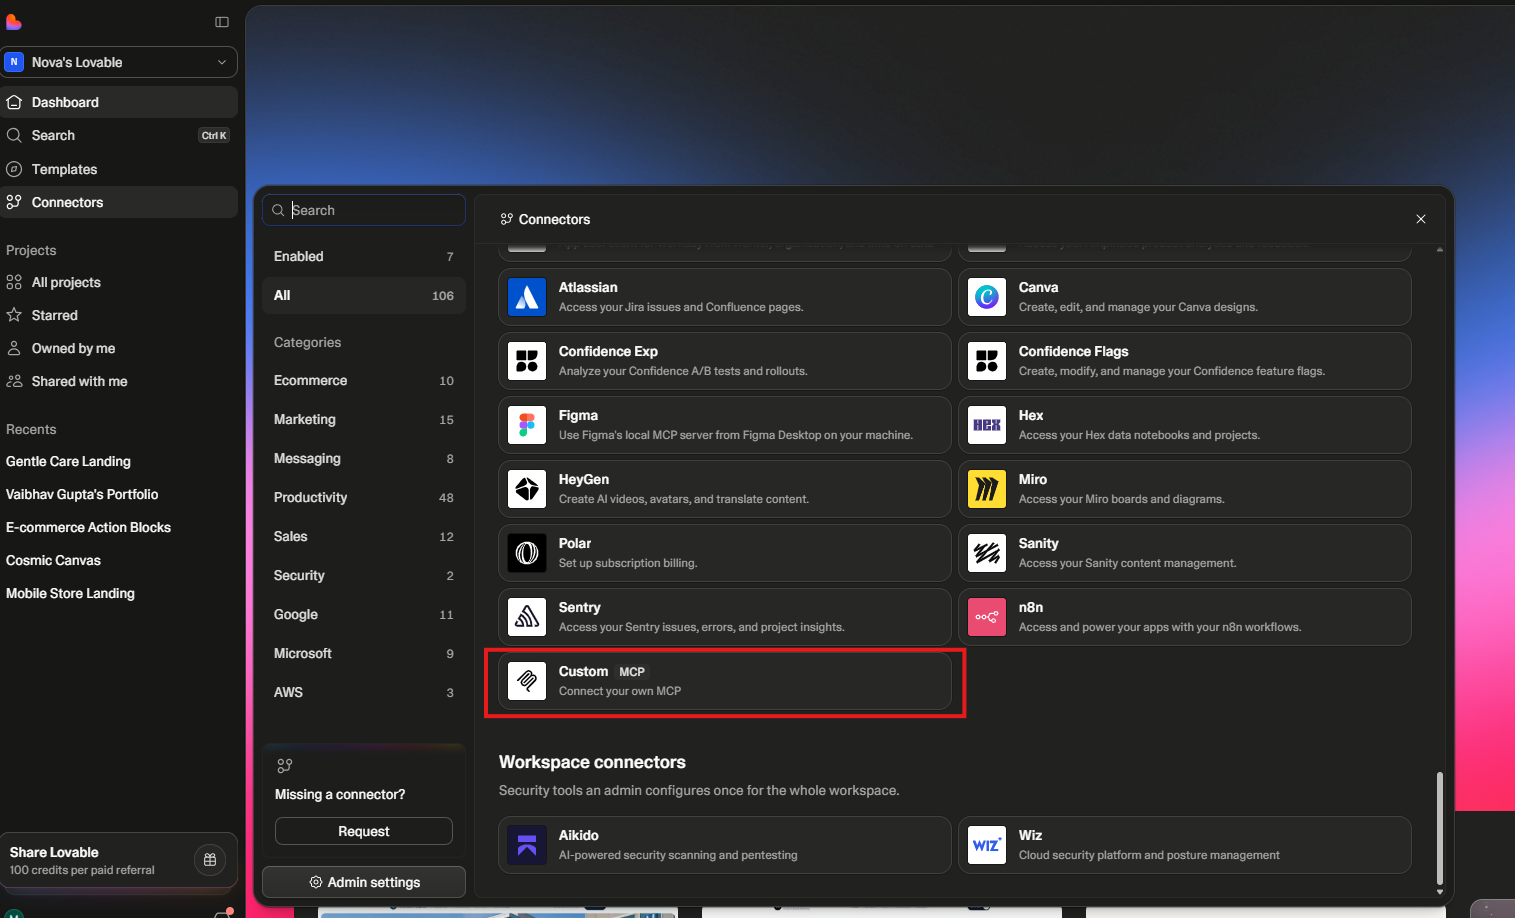Click the Canva connector icon
Viewport: 1515px width, 918px height.
tap(987, 297)
